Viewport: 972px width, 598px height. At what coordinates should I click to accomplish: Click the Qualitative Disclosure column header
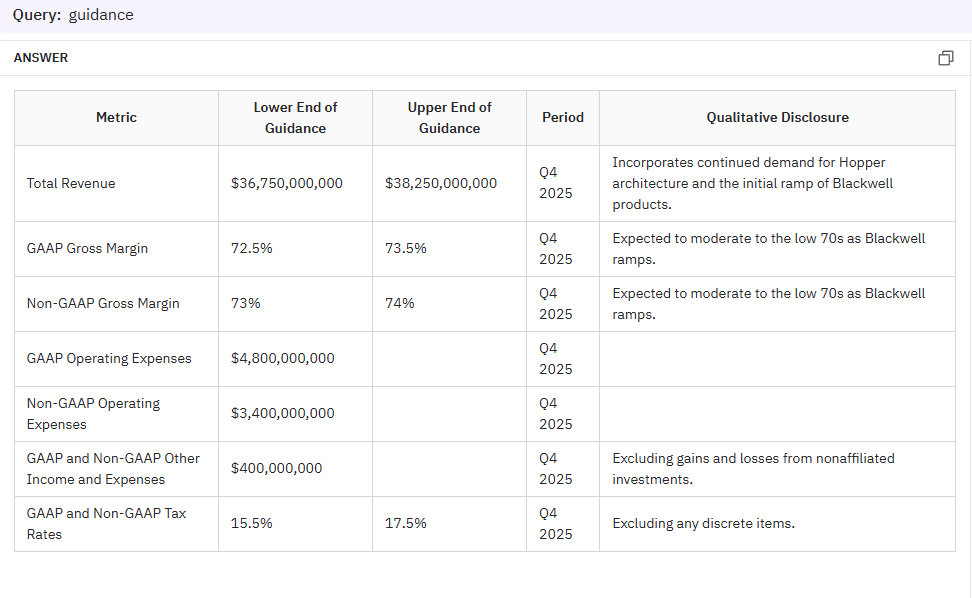tap(777, 118)
